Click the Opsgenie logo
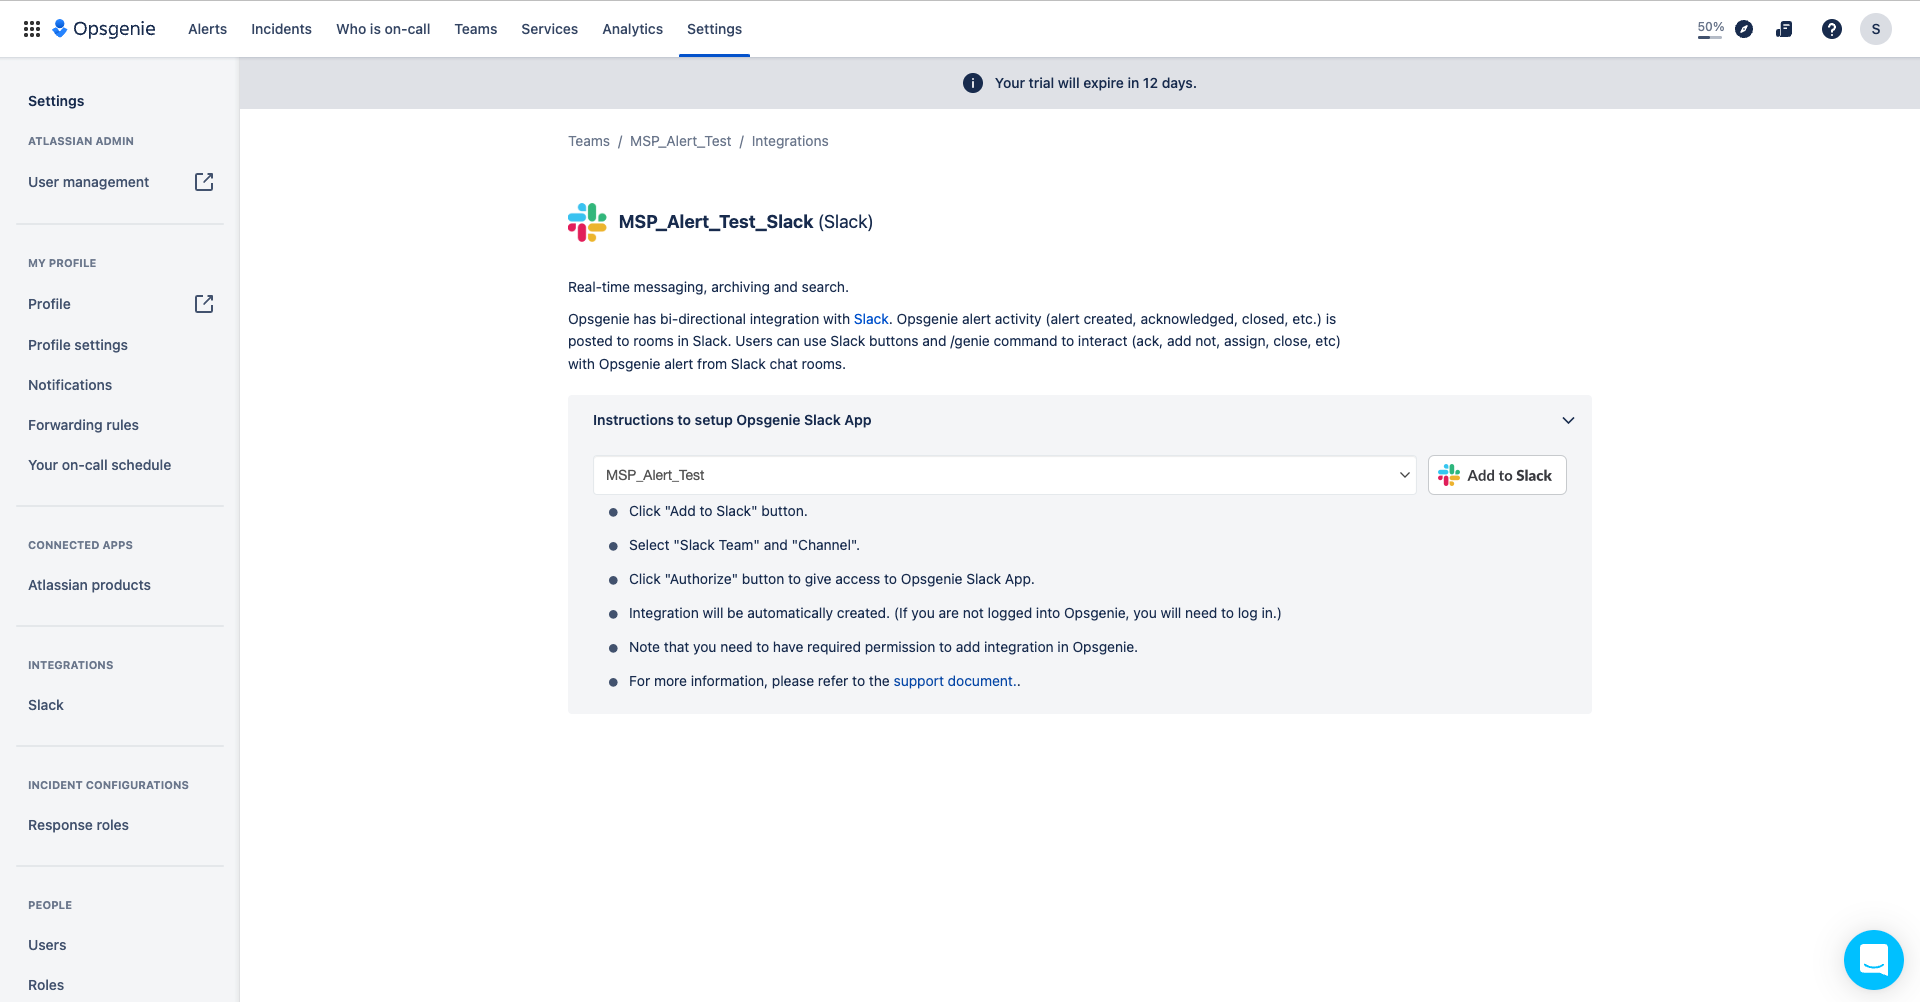 (x=104, y=29)
